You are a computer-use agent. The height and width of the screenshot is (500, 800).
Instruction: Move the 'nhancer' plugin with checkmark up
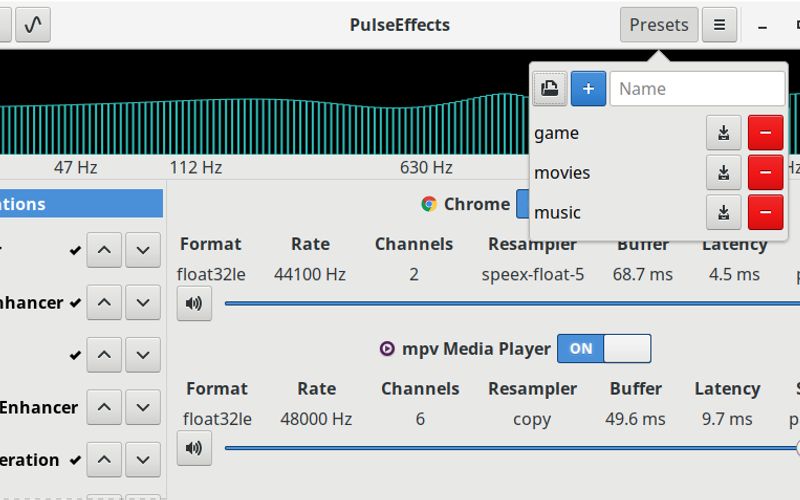point(104,303)
